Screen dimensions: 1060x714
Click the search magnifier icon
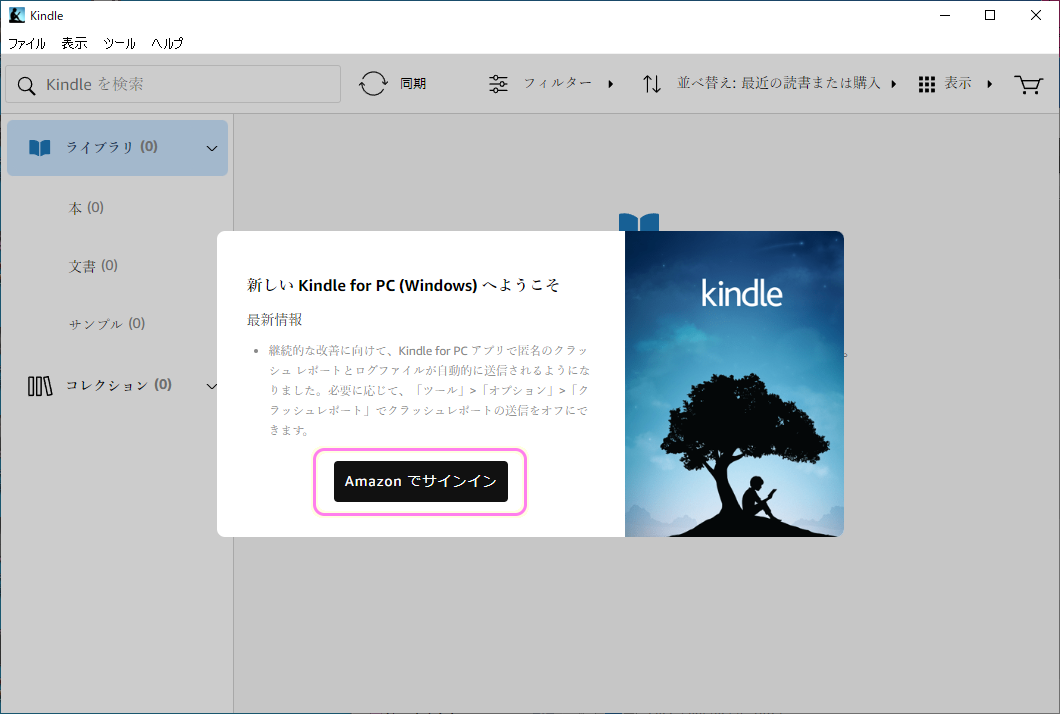pyautogui.click(x=26, y=84)
